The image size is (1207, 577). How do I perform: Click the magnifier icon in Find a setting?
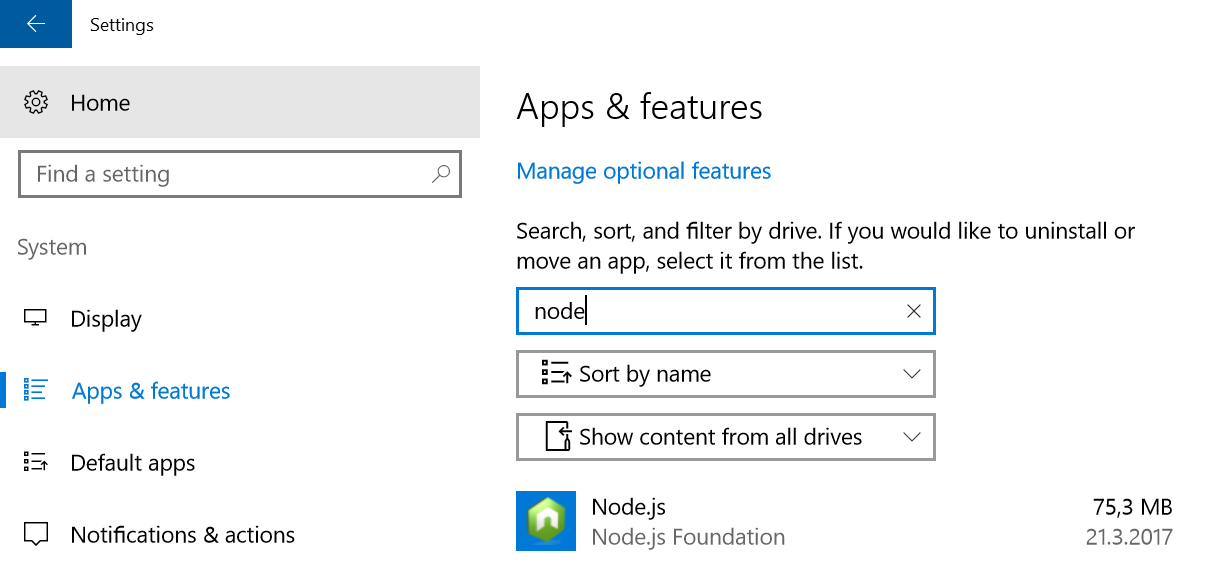pos(441,174)
